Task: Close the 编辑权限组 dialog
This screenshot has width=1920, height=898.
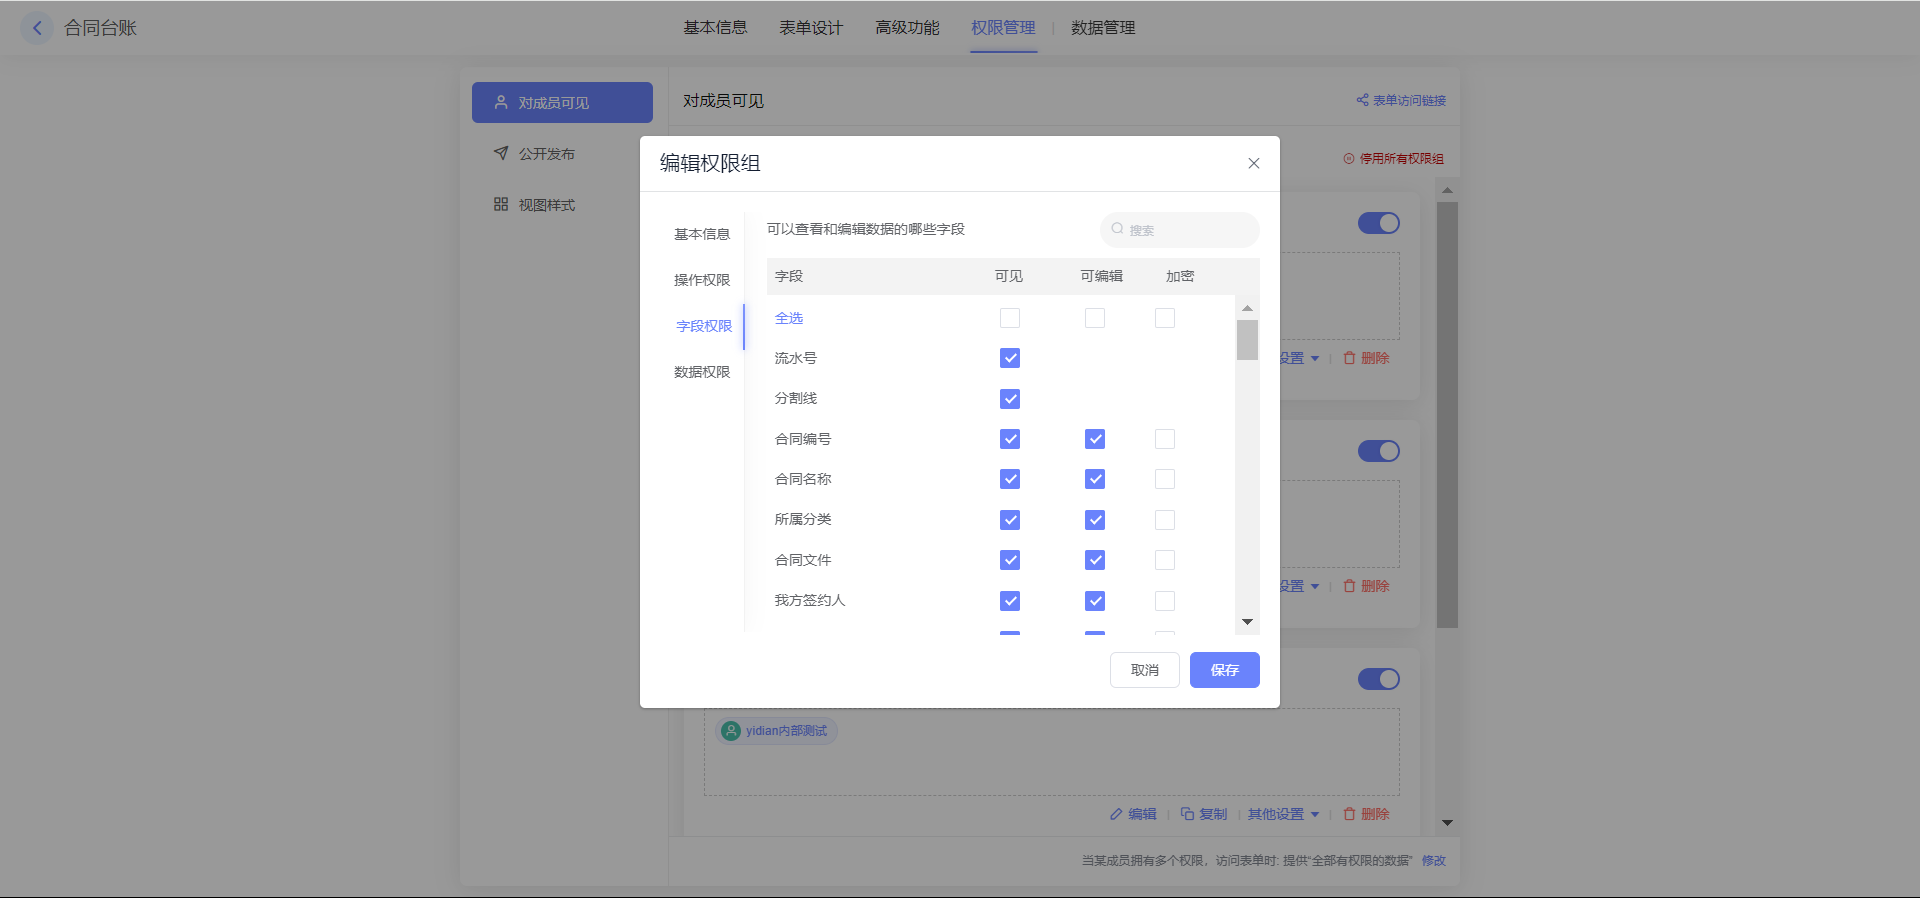Action: 1253,163
